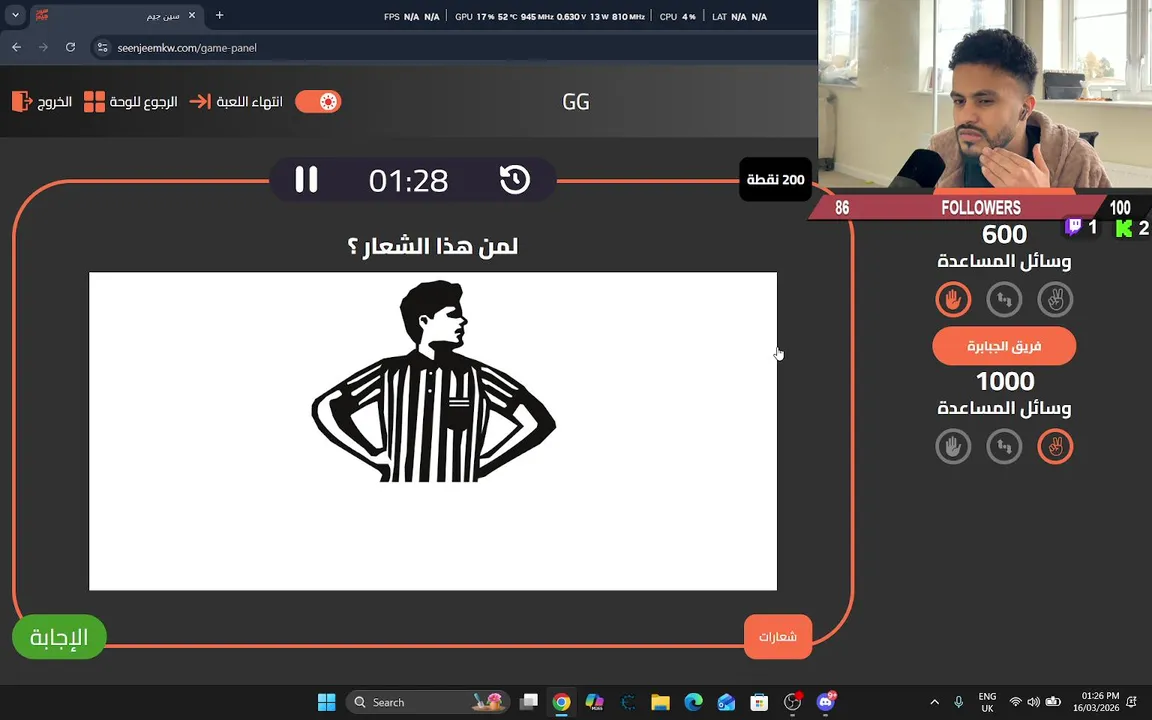Go back in browser history

pos(16,47)
